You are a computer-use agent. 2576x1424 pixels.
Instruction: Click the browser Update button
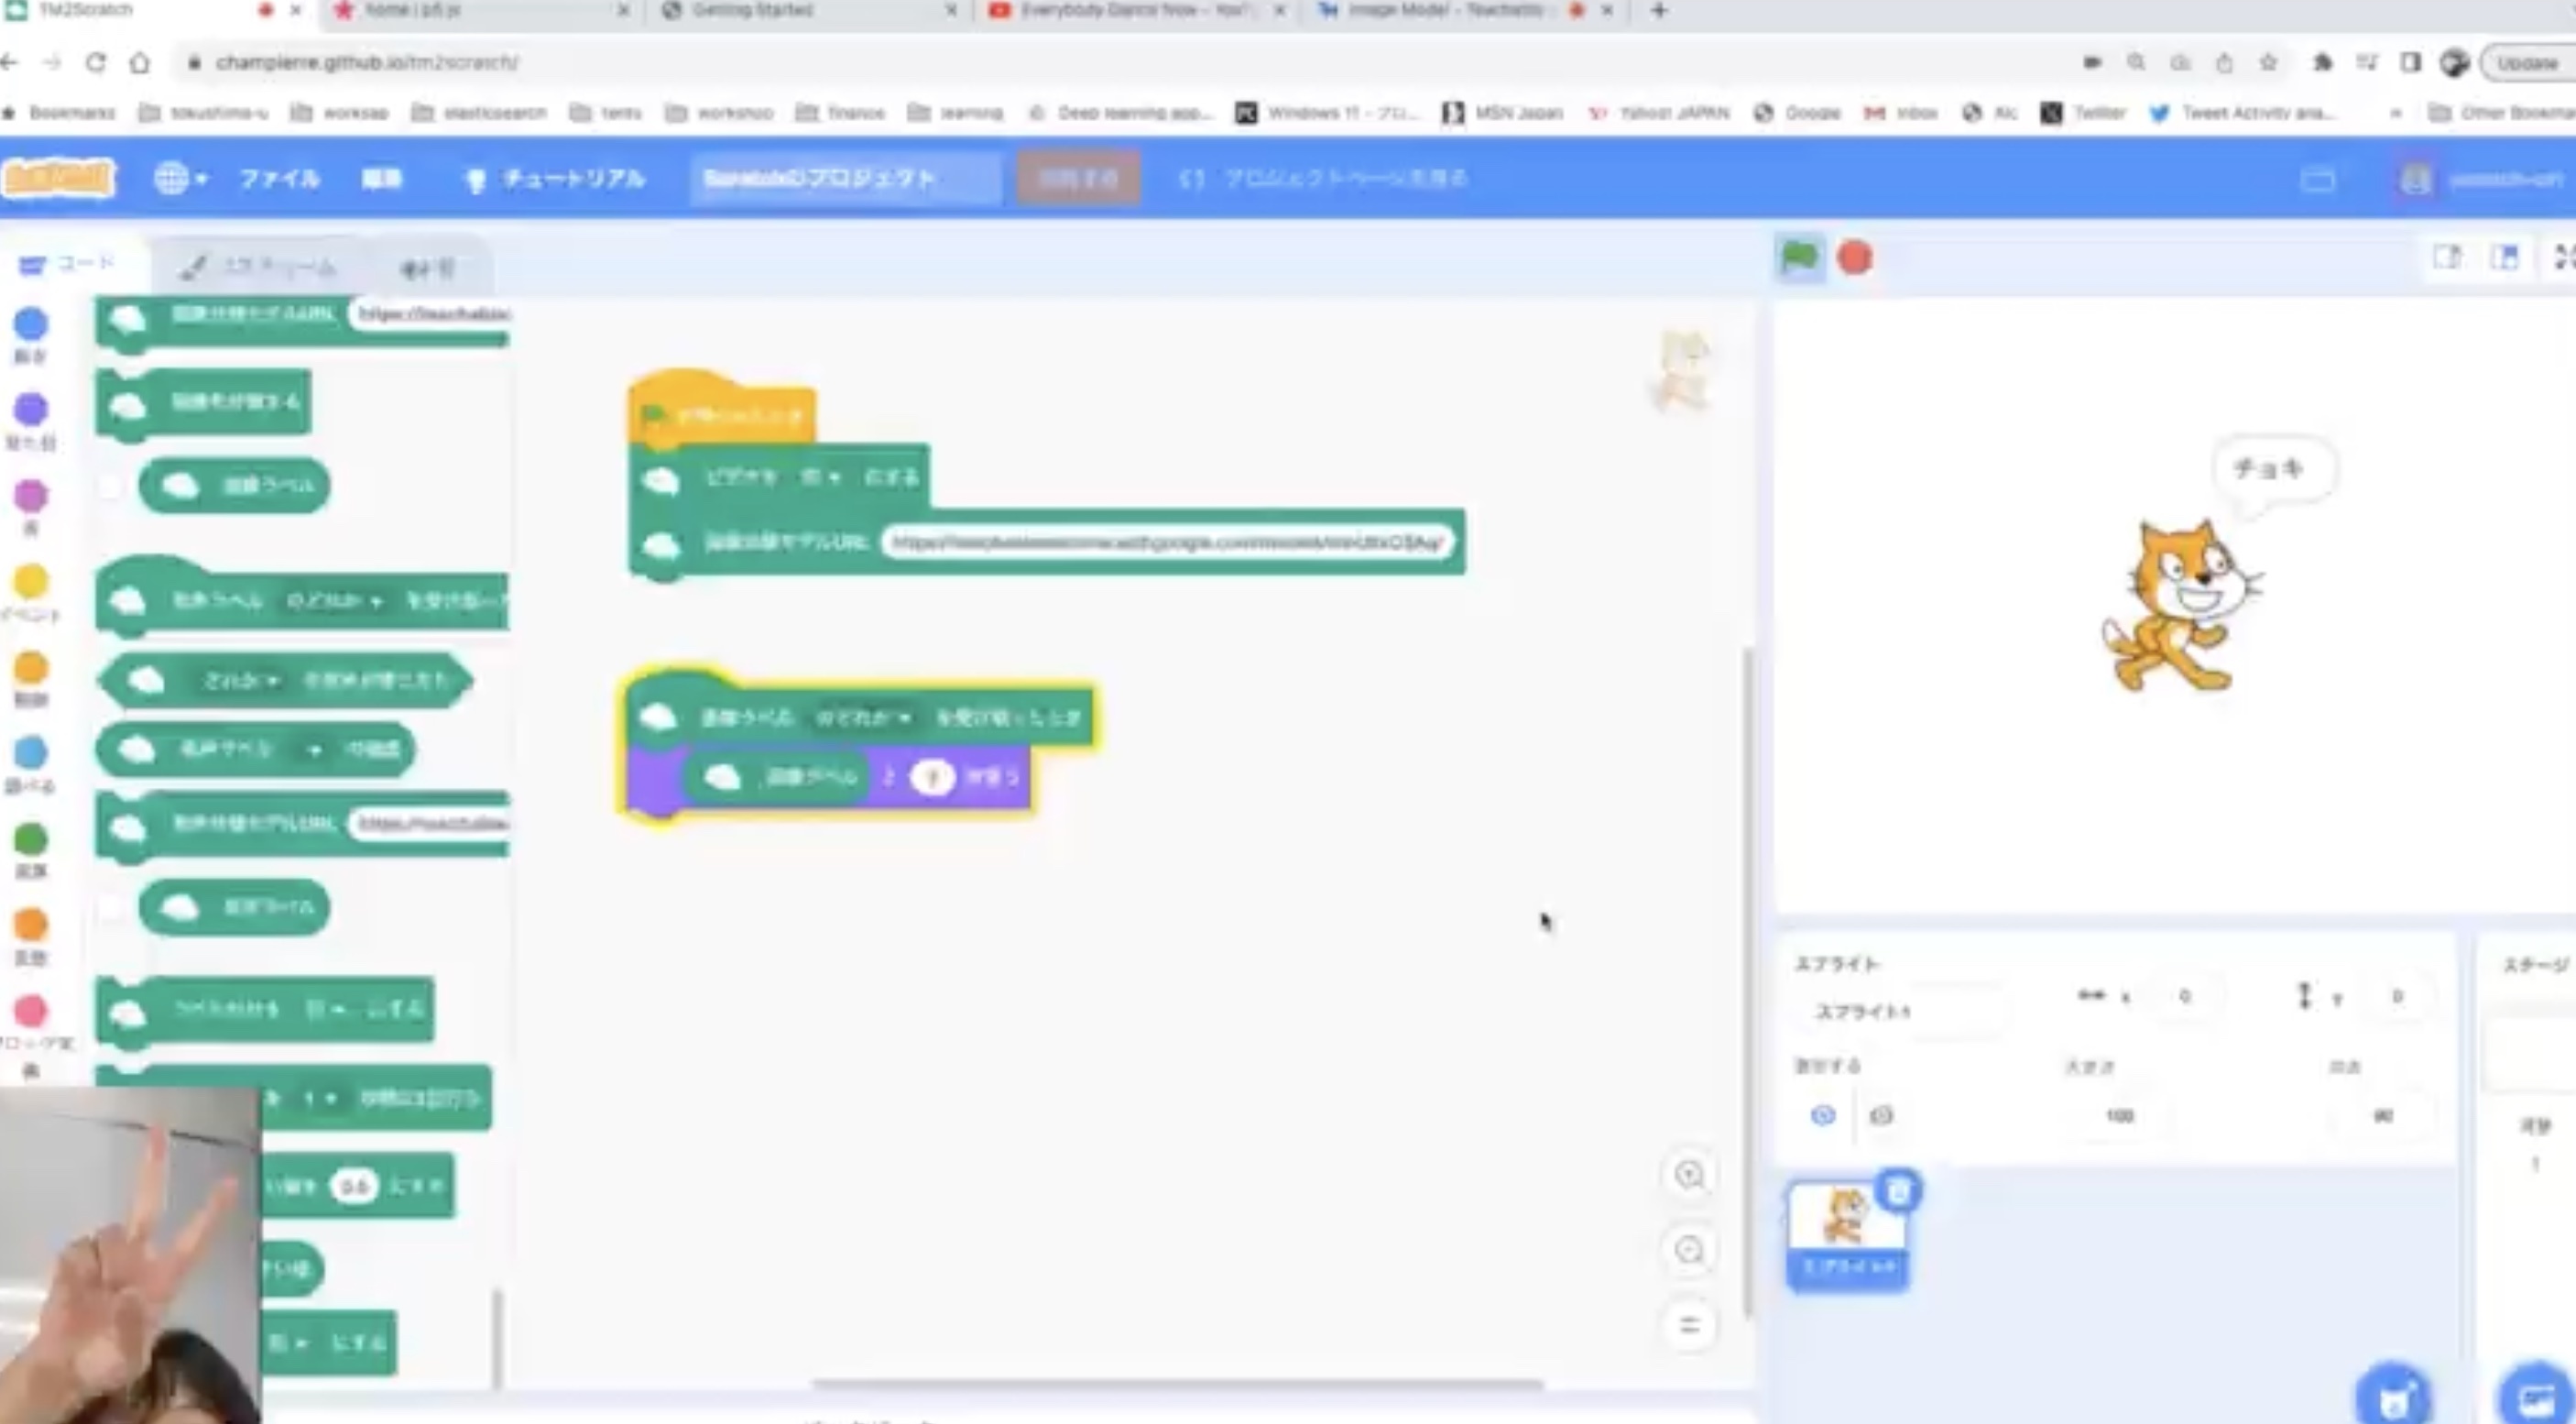[2528, 62]
